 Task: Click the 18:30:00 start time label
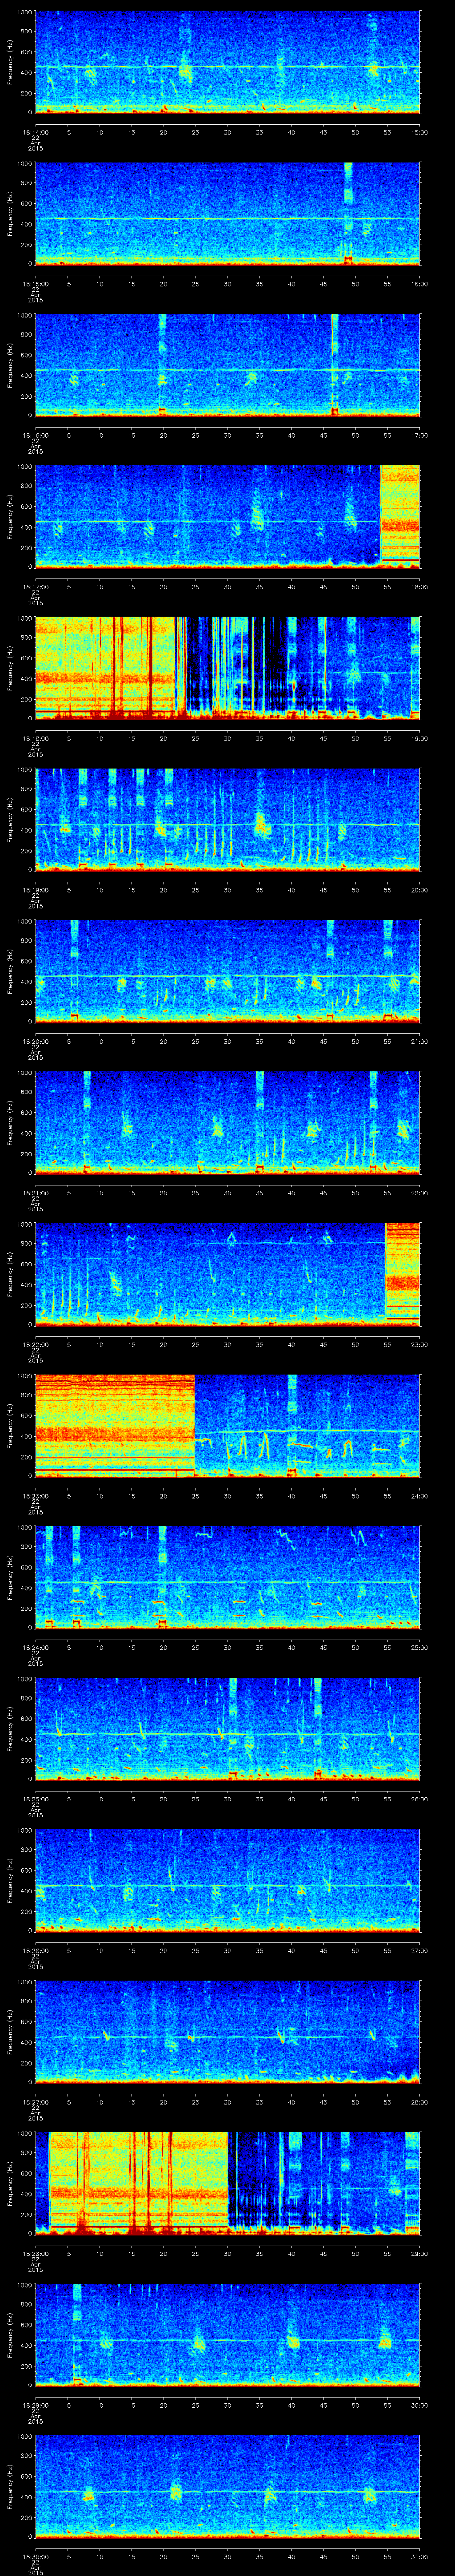tap(35, 2556)
